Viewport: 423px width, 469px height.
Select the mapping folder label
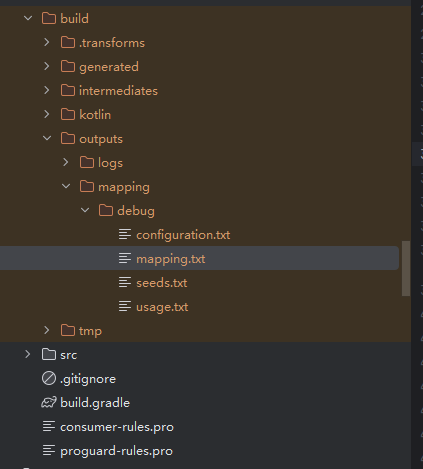click(x=124, y=187)
